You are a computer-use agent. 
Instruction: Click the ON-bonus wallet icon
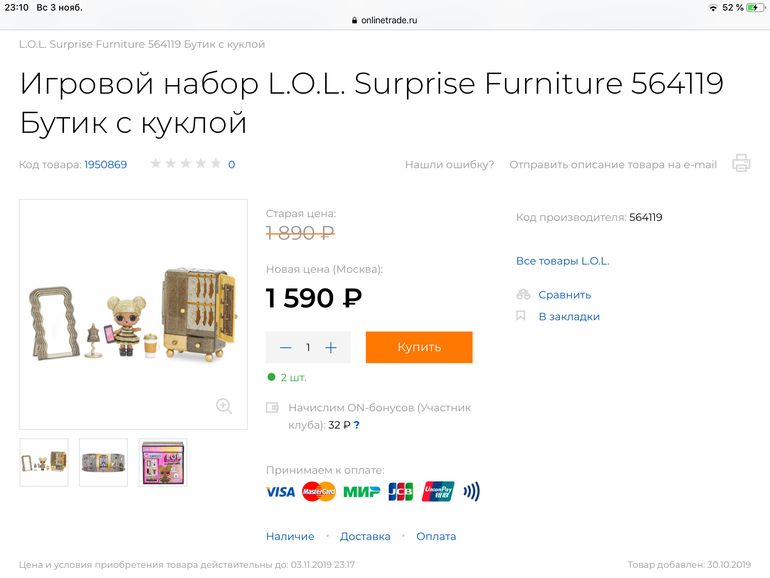pos(272,408)
